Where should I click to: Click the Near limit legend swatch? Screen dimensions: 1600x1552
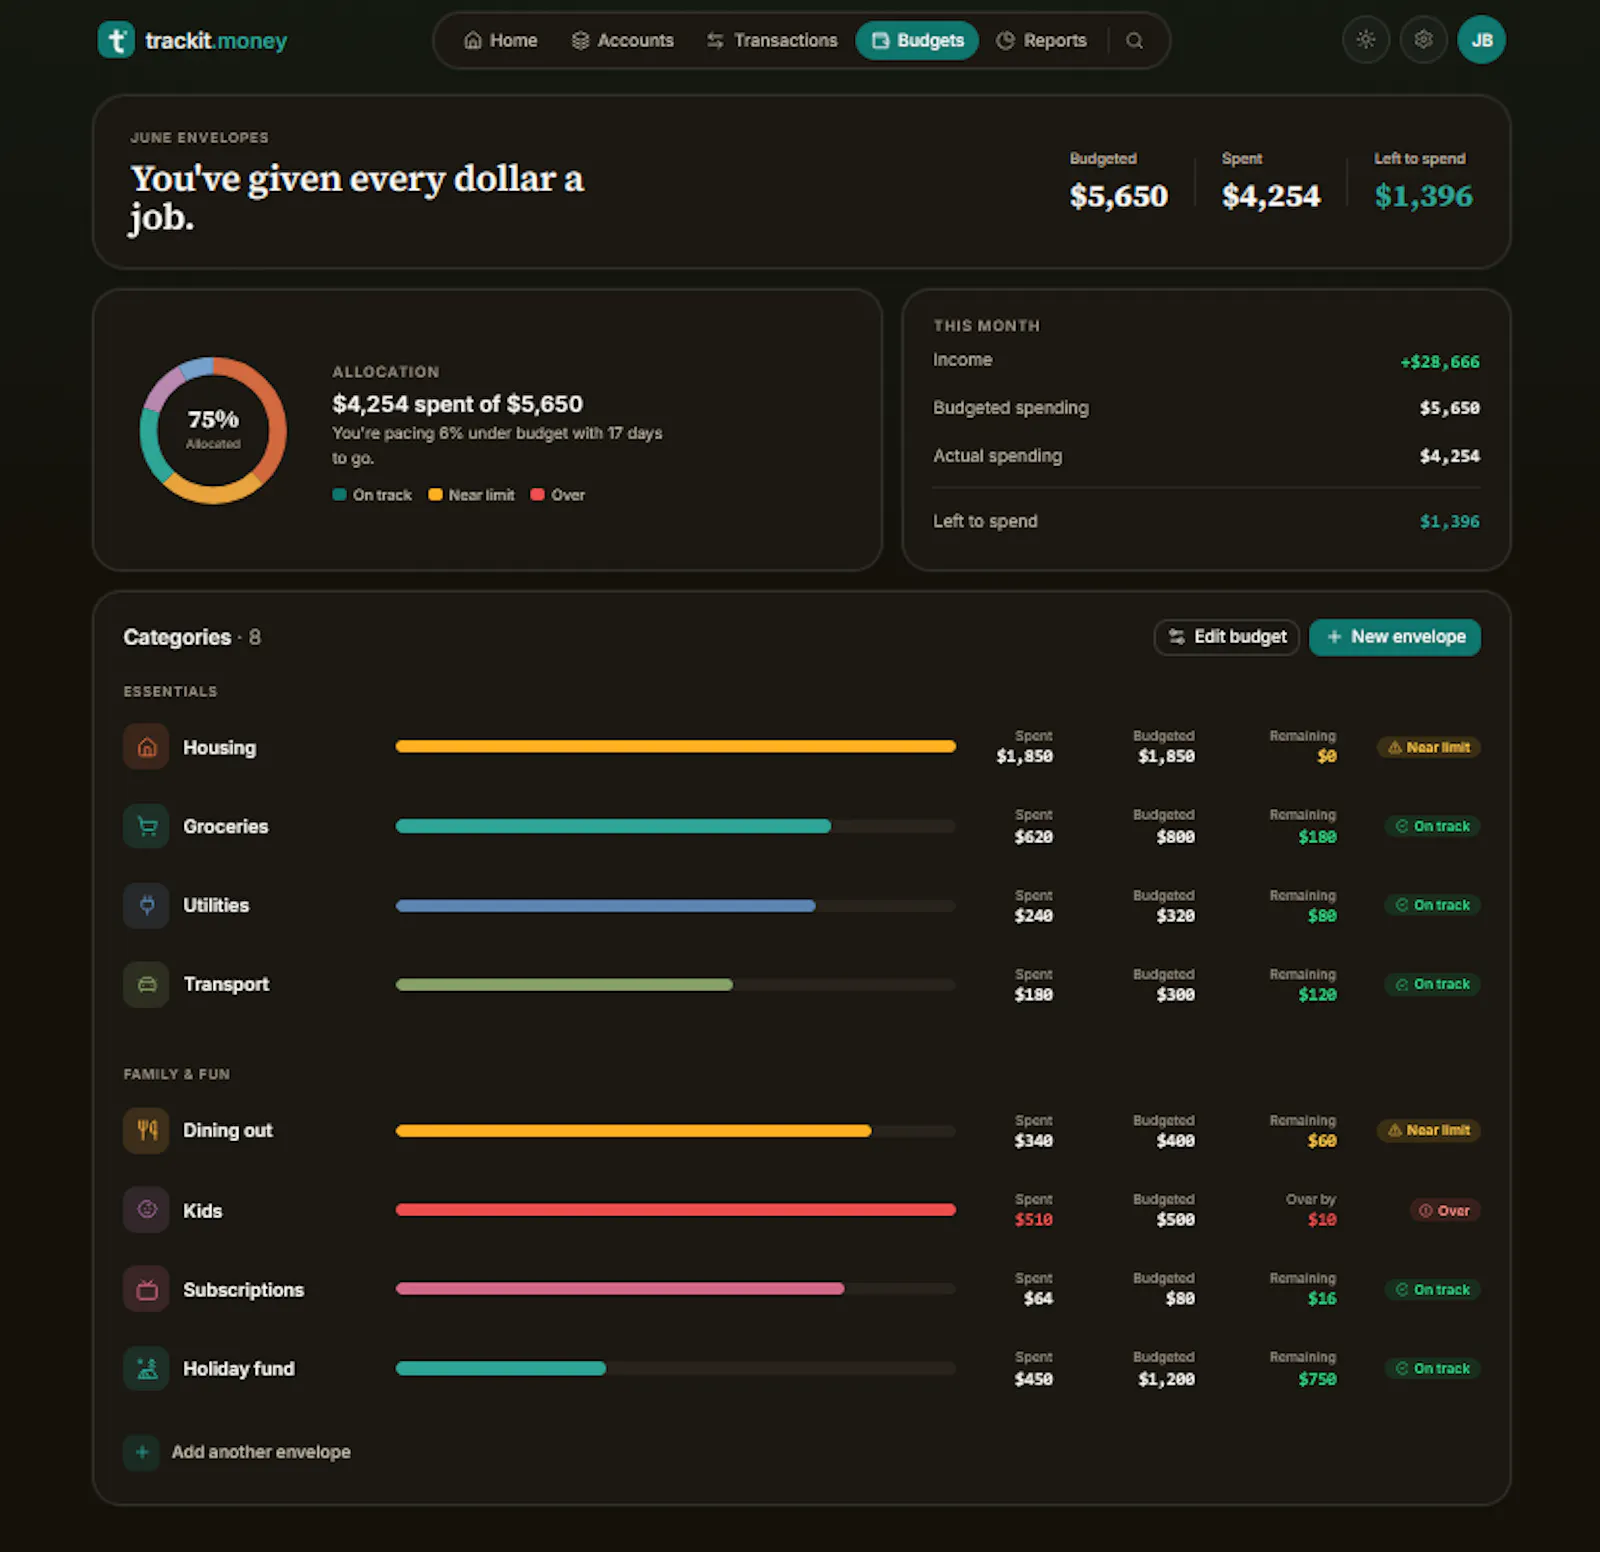pyautogui.click(x=435, y=495)
